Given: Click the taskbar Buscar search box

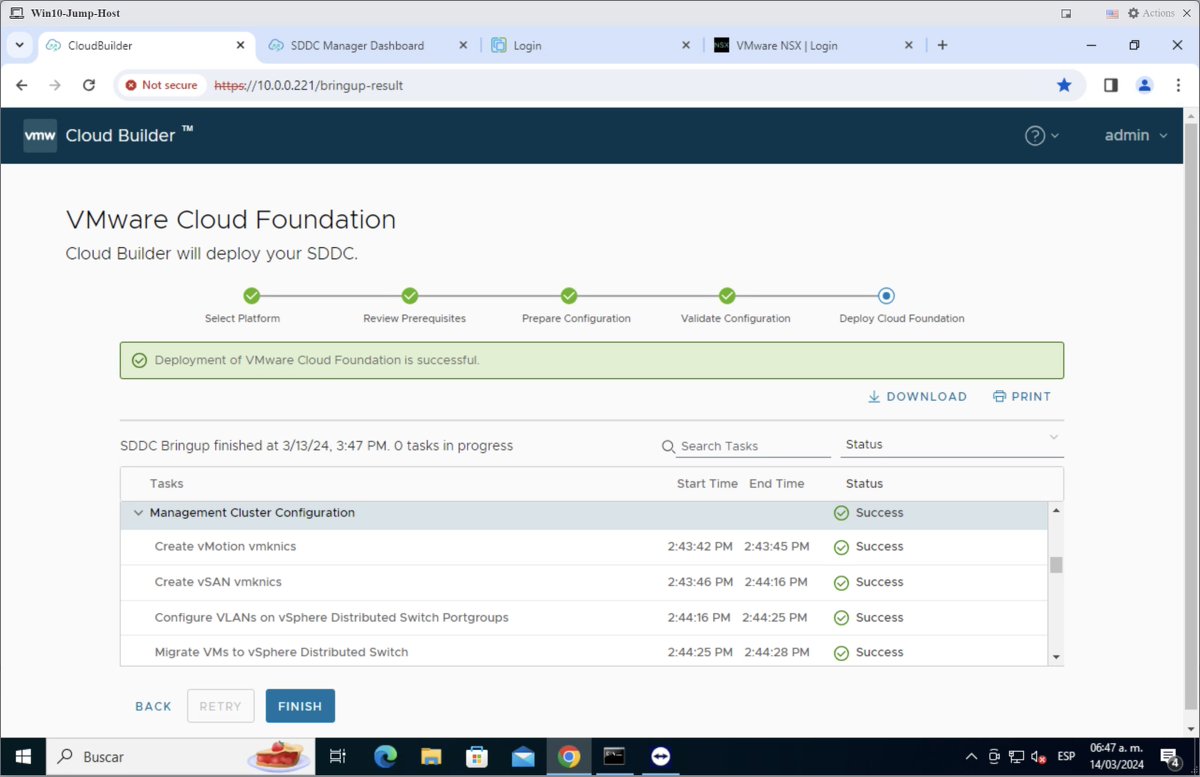Looking at the screenshot, I should [182, 757].
